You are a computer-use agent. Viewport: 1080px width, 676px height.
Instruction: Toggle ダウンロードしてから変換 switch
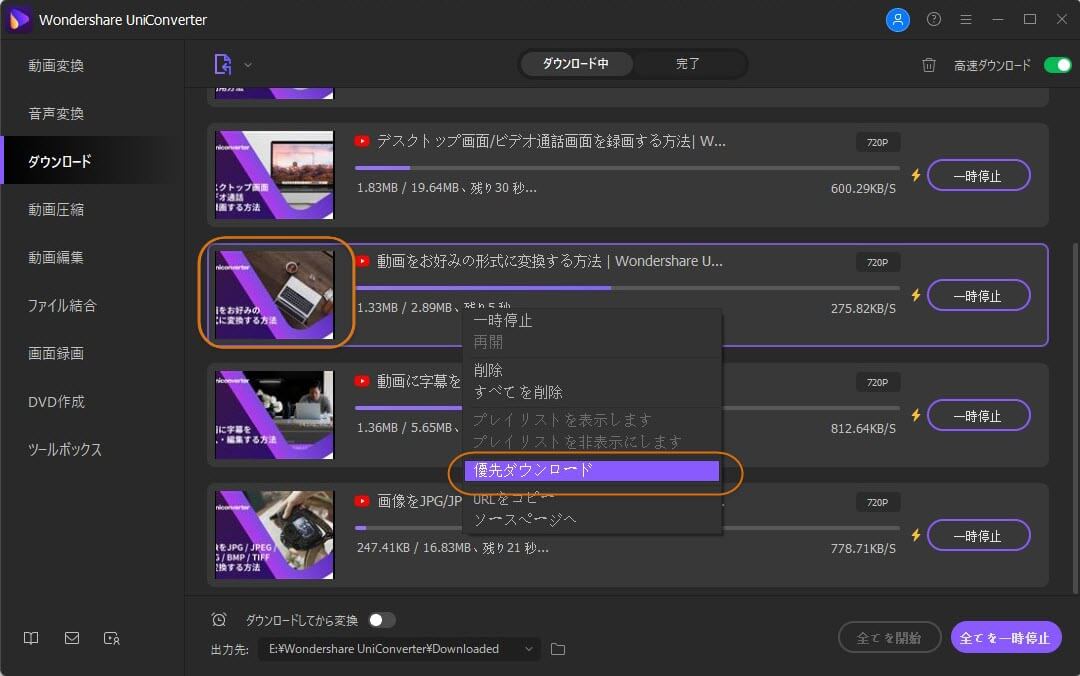coord(382,620)
